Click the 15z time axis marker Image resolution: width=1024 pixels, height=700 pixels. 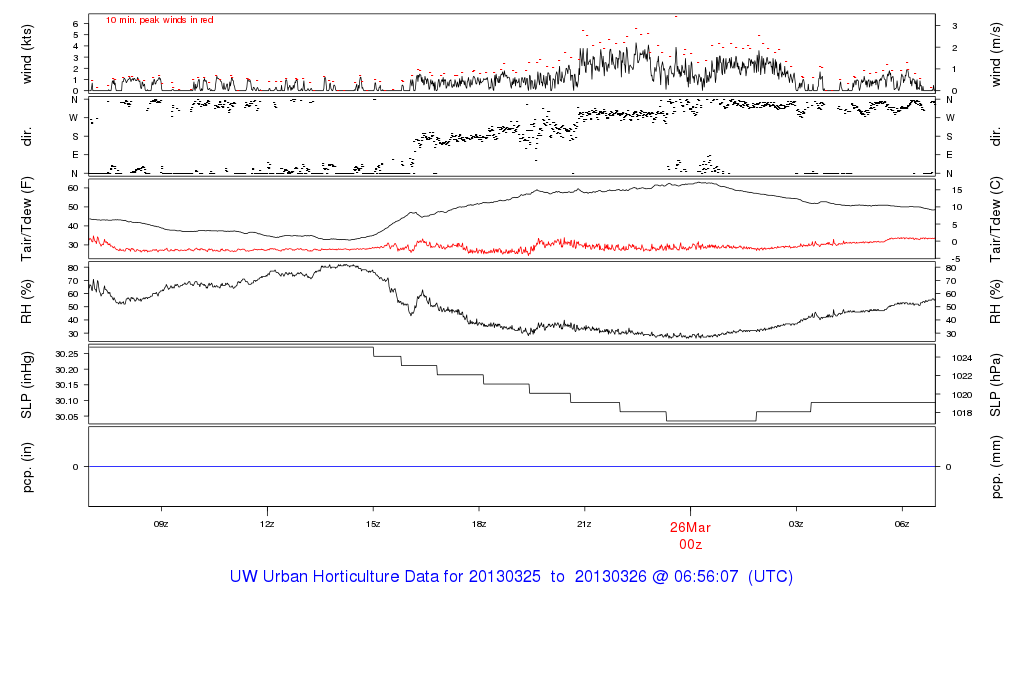[x=373, y=523]
